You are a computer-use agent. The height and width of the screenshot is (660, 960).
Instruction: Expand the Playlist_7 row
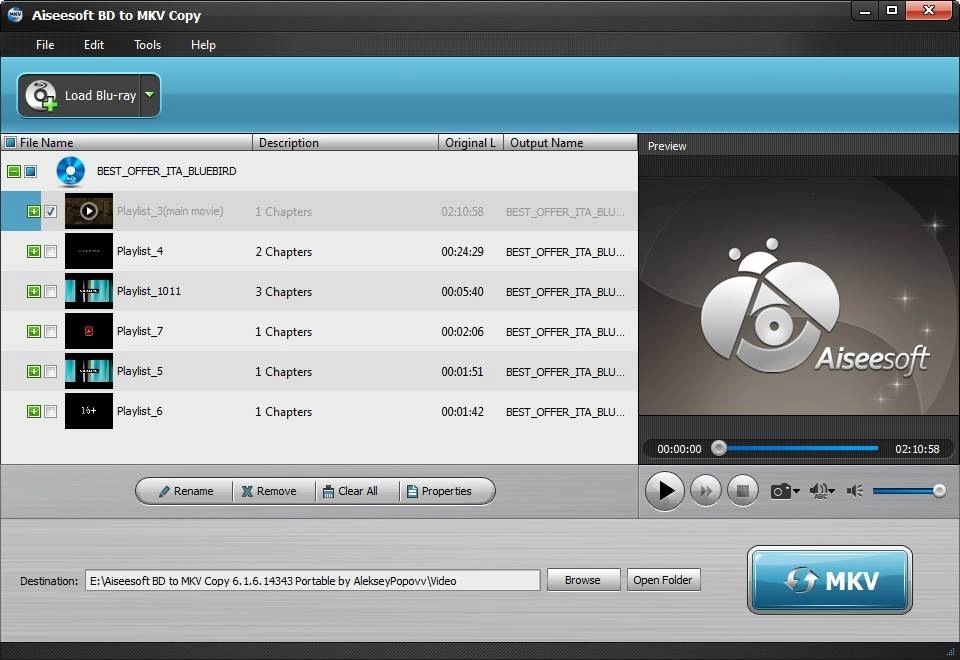coord(34,331)
